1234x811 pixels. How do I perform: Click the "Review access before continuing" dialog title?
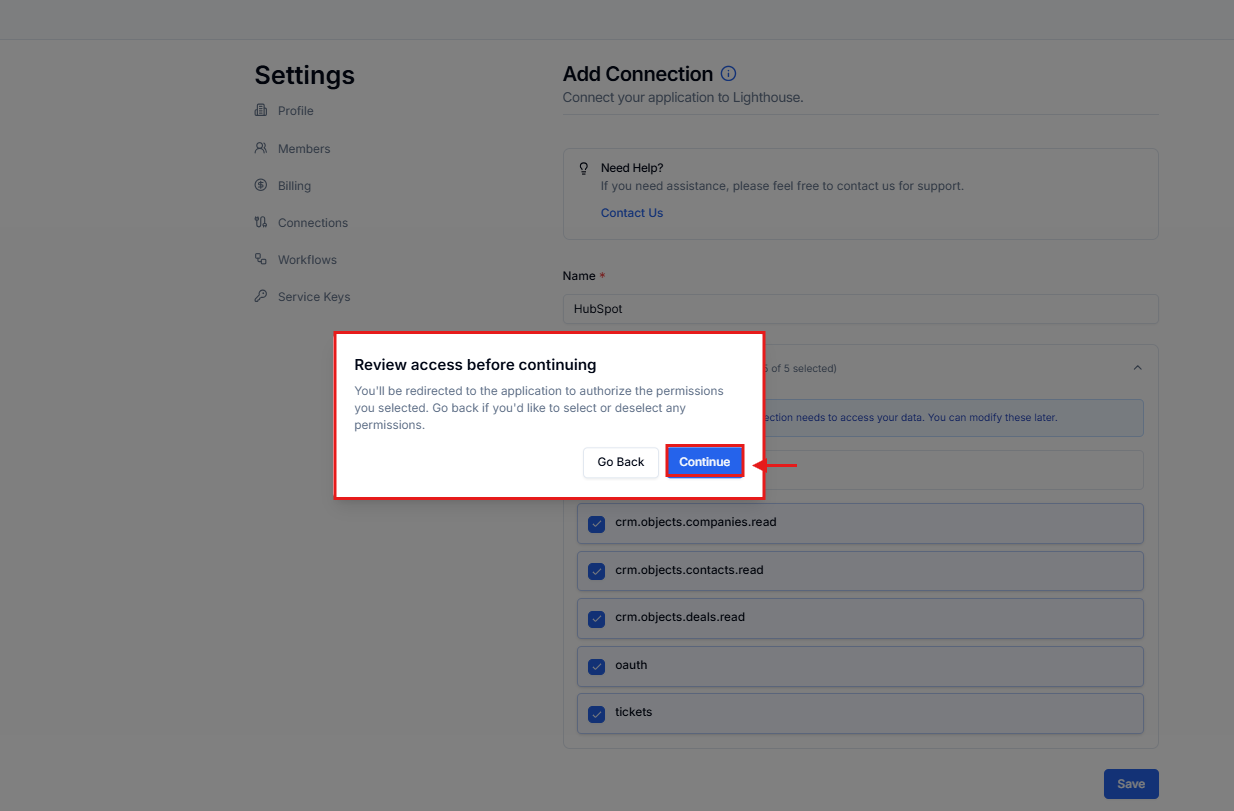click(475, 364)
